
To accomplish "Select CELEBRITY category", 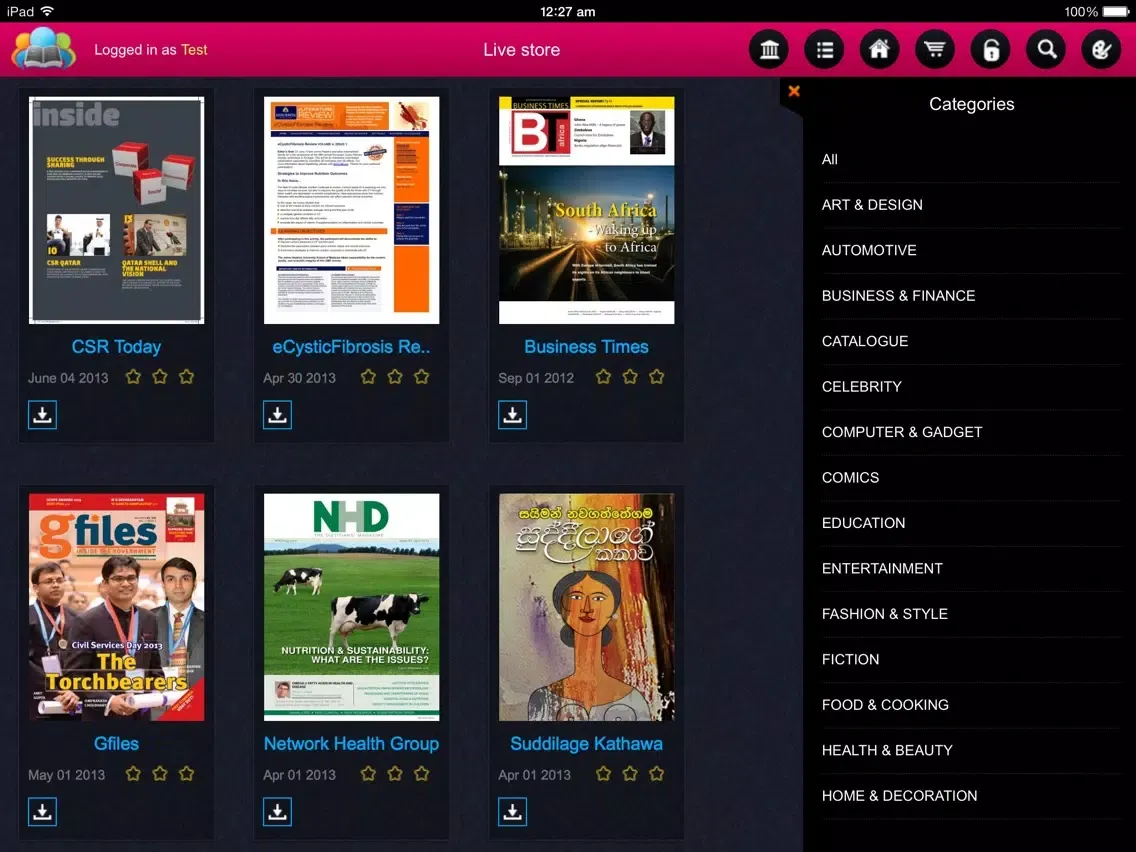I will (x=971, y=387).
